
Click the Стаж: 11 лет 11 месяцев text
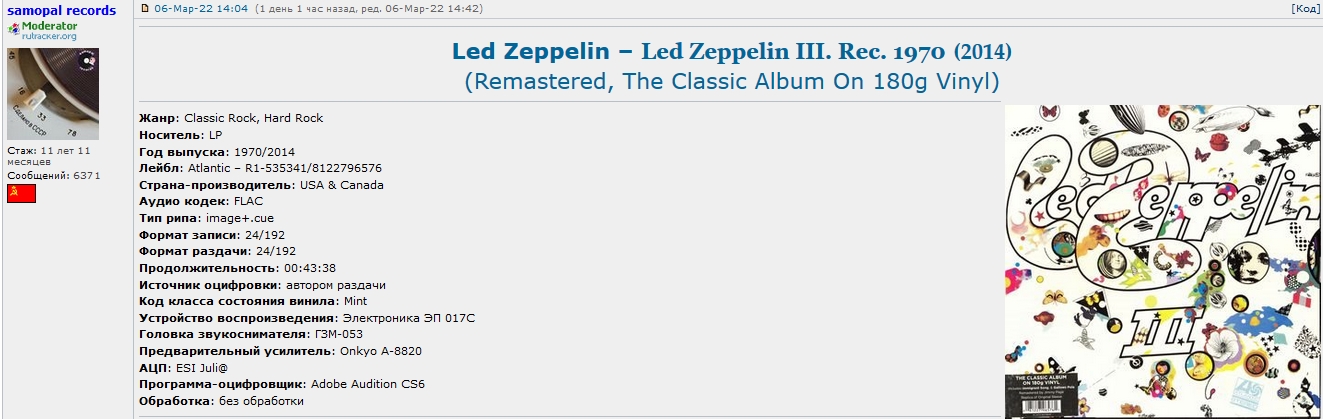tap(49, 155)
